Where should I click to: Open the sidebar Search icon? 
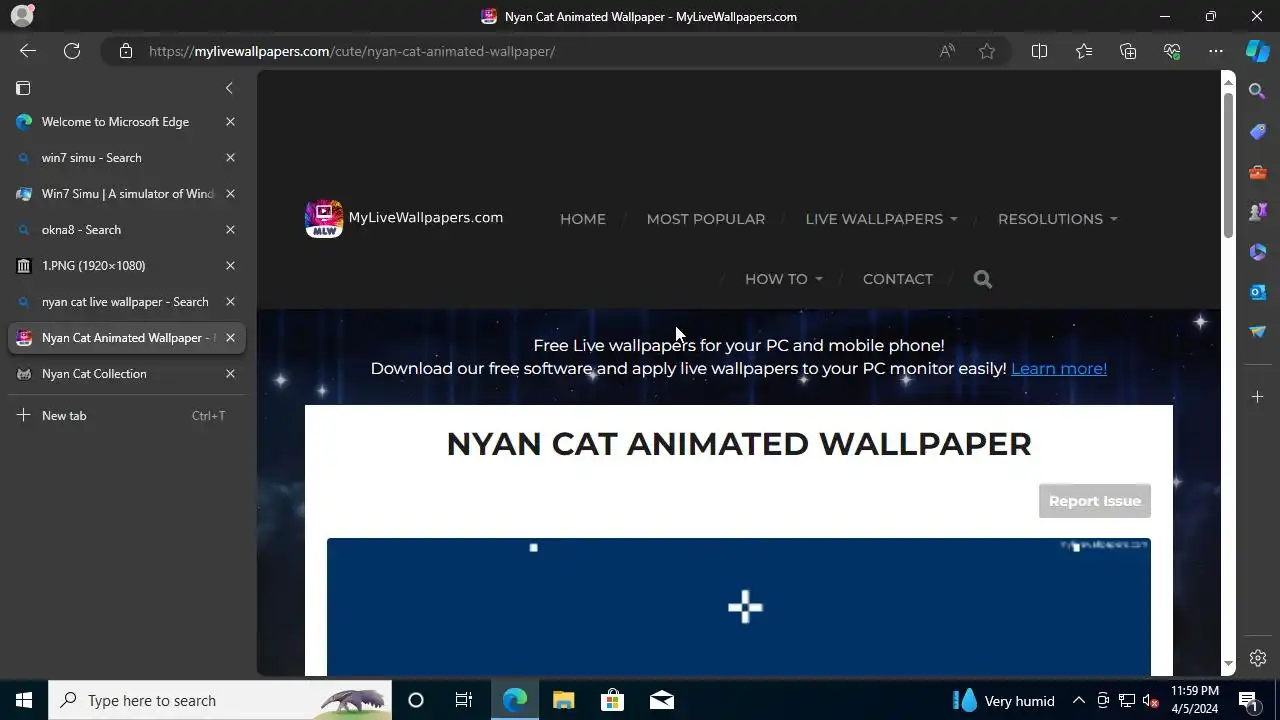pyautogui.click(x=1258, y=92)
